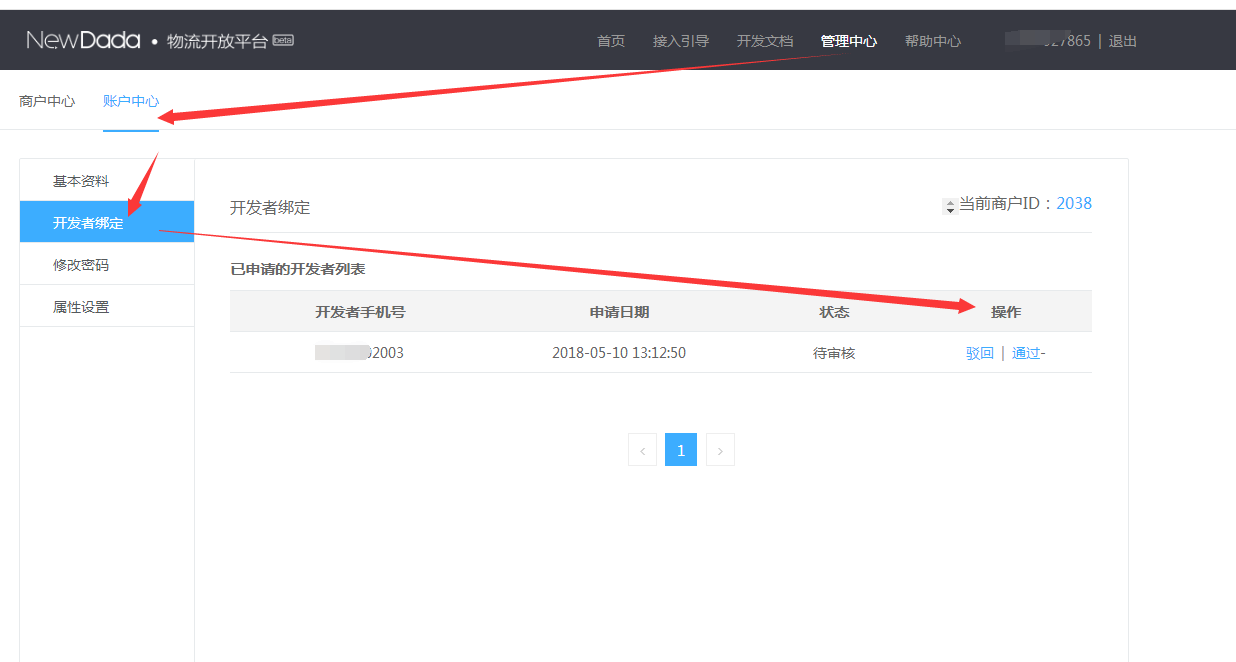Open 接入引导 in top navigation
1236x662 pixels.
click(x=681, y=41)
